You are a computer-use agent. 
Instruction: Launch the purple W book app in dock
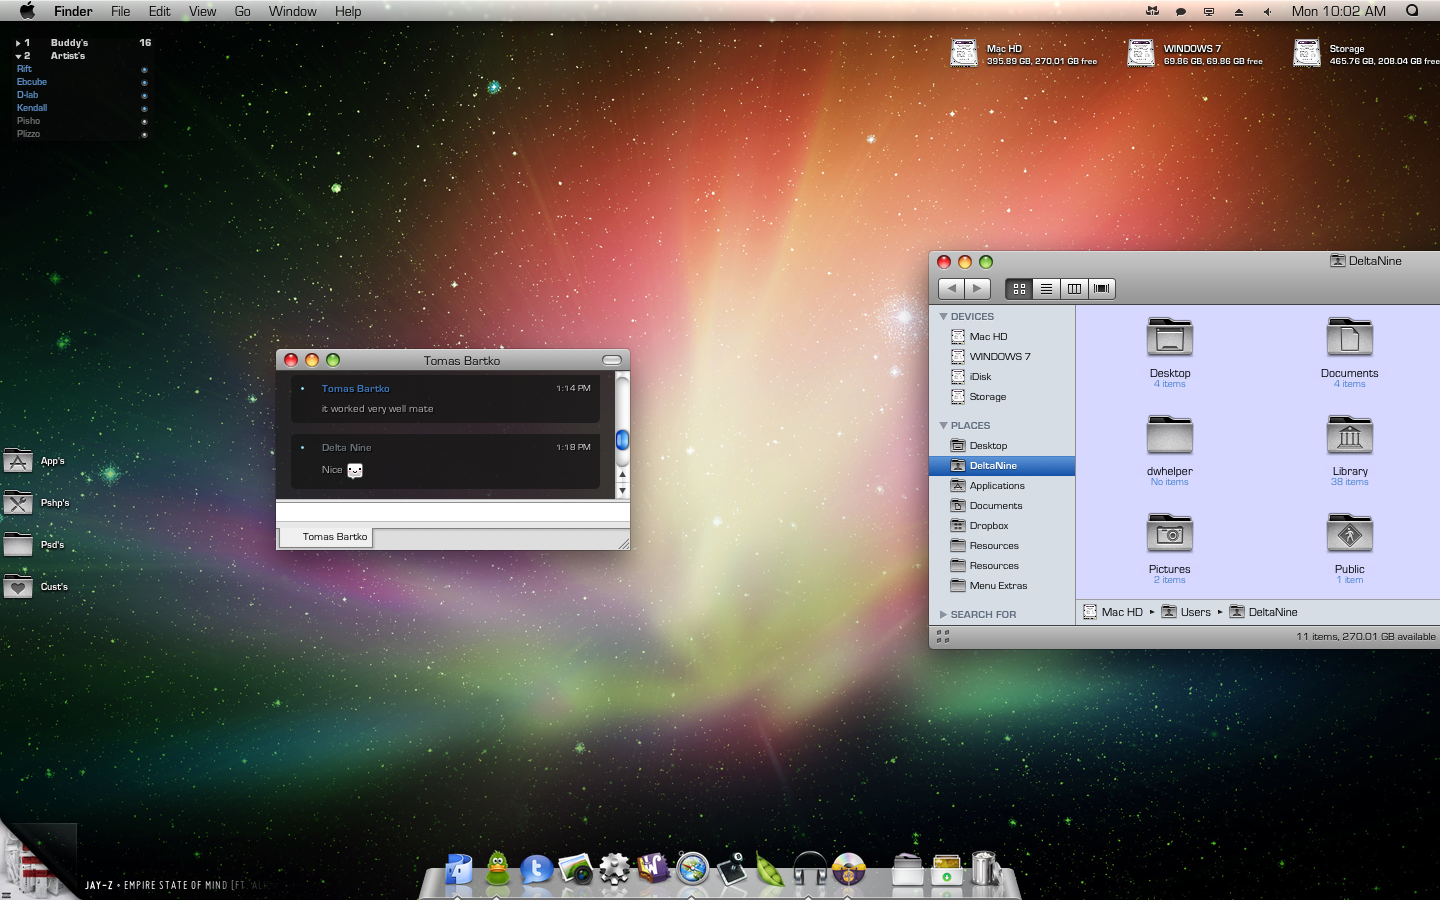coord(653,867)
